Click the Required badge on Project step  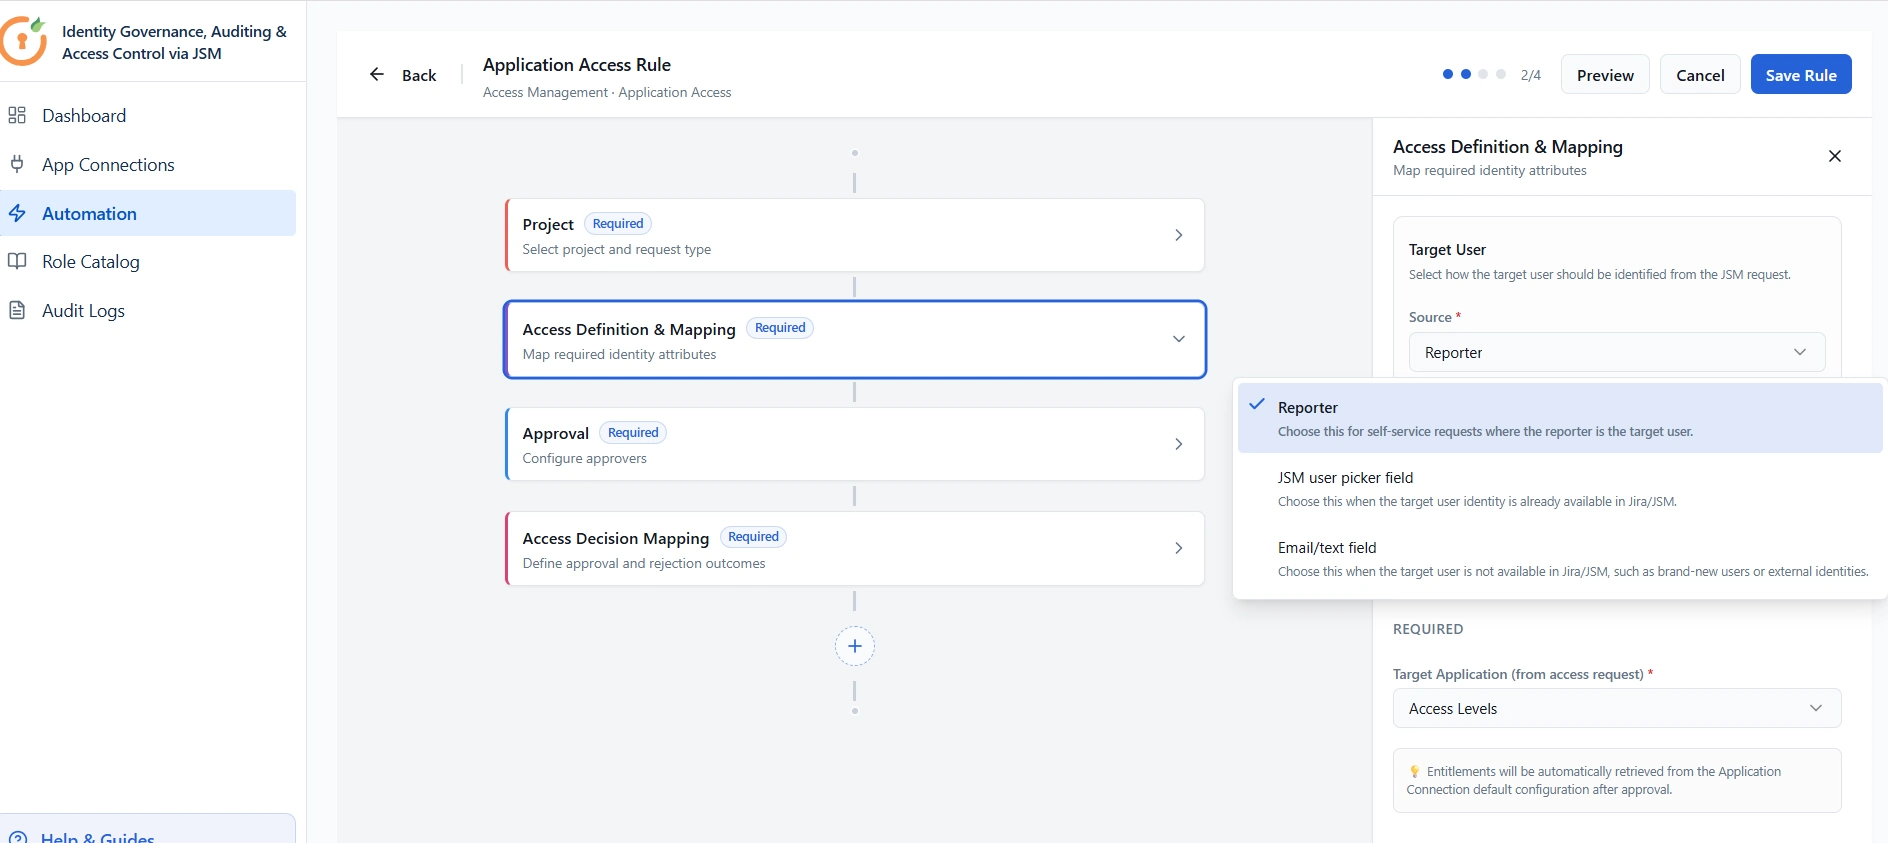[x=618, y=223]
